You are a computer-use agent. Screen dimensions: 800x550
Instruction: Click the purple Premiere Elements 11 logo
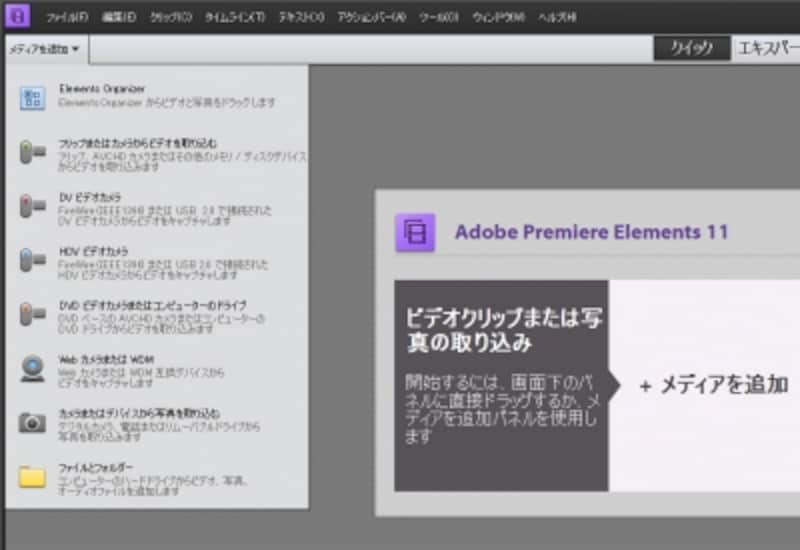[415, 232]
